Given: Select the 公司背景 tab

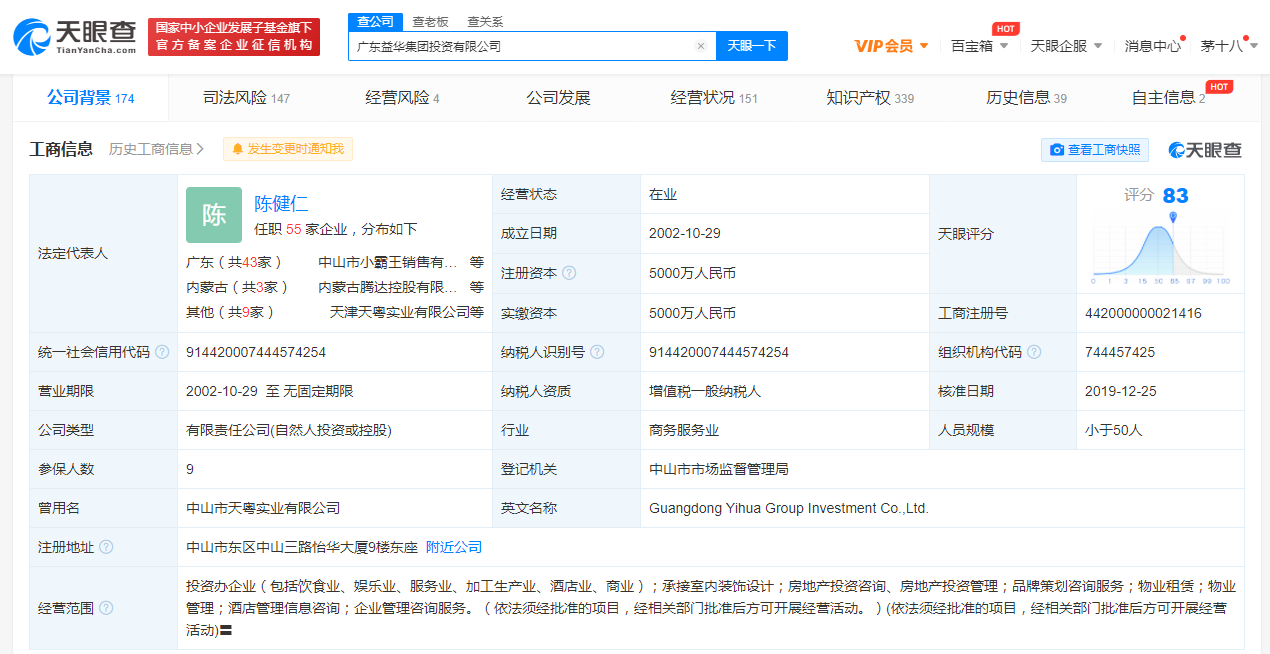Looking at the screenshot, I should coord(91,98).
